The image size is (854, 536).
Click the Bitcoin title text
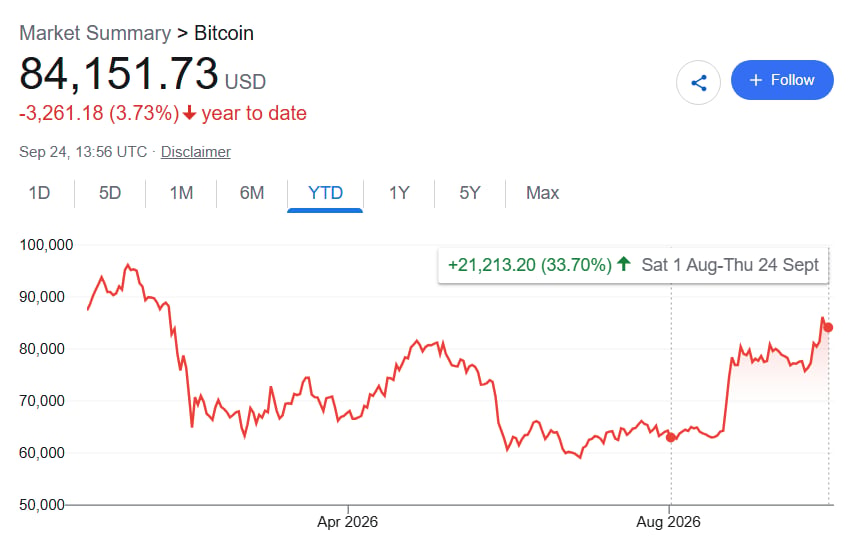coord(224,33)
